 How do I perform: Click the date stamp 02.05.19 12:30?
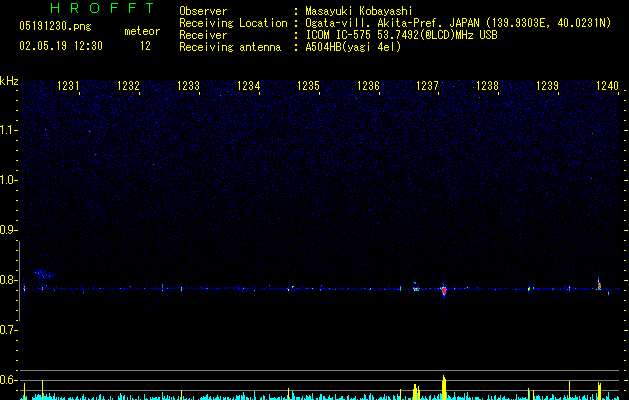click(61, 46)
